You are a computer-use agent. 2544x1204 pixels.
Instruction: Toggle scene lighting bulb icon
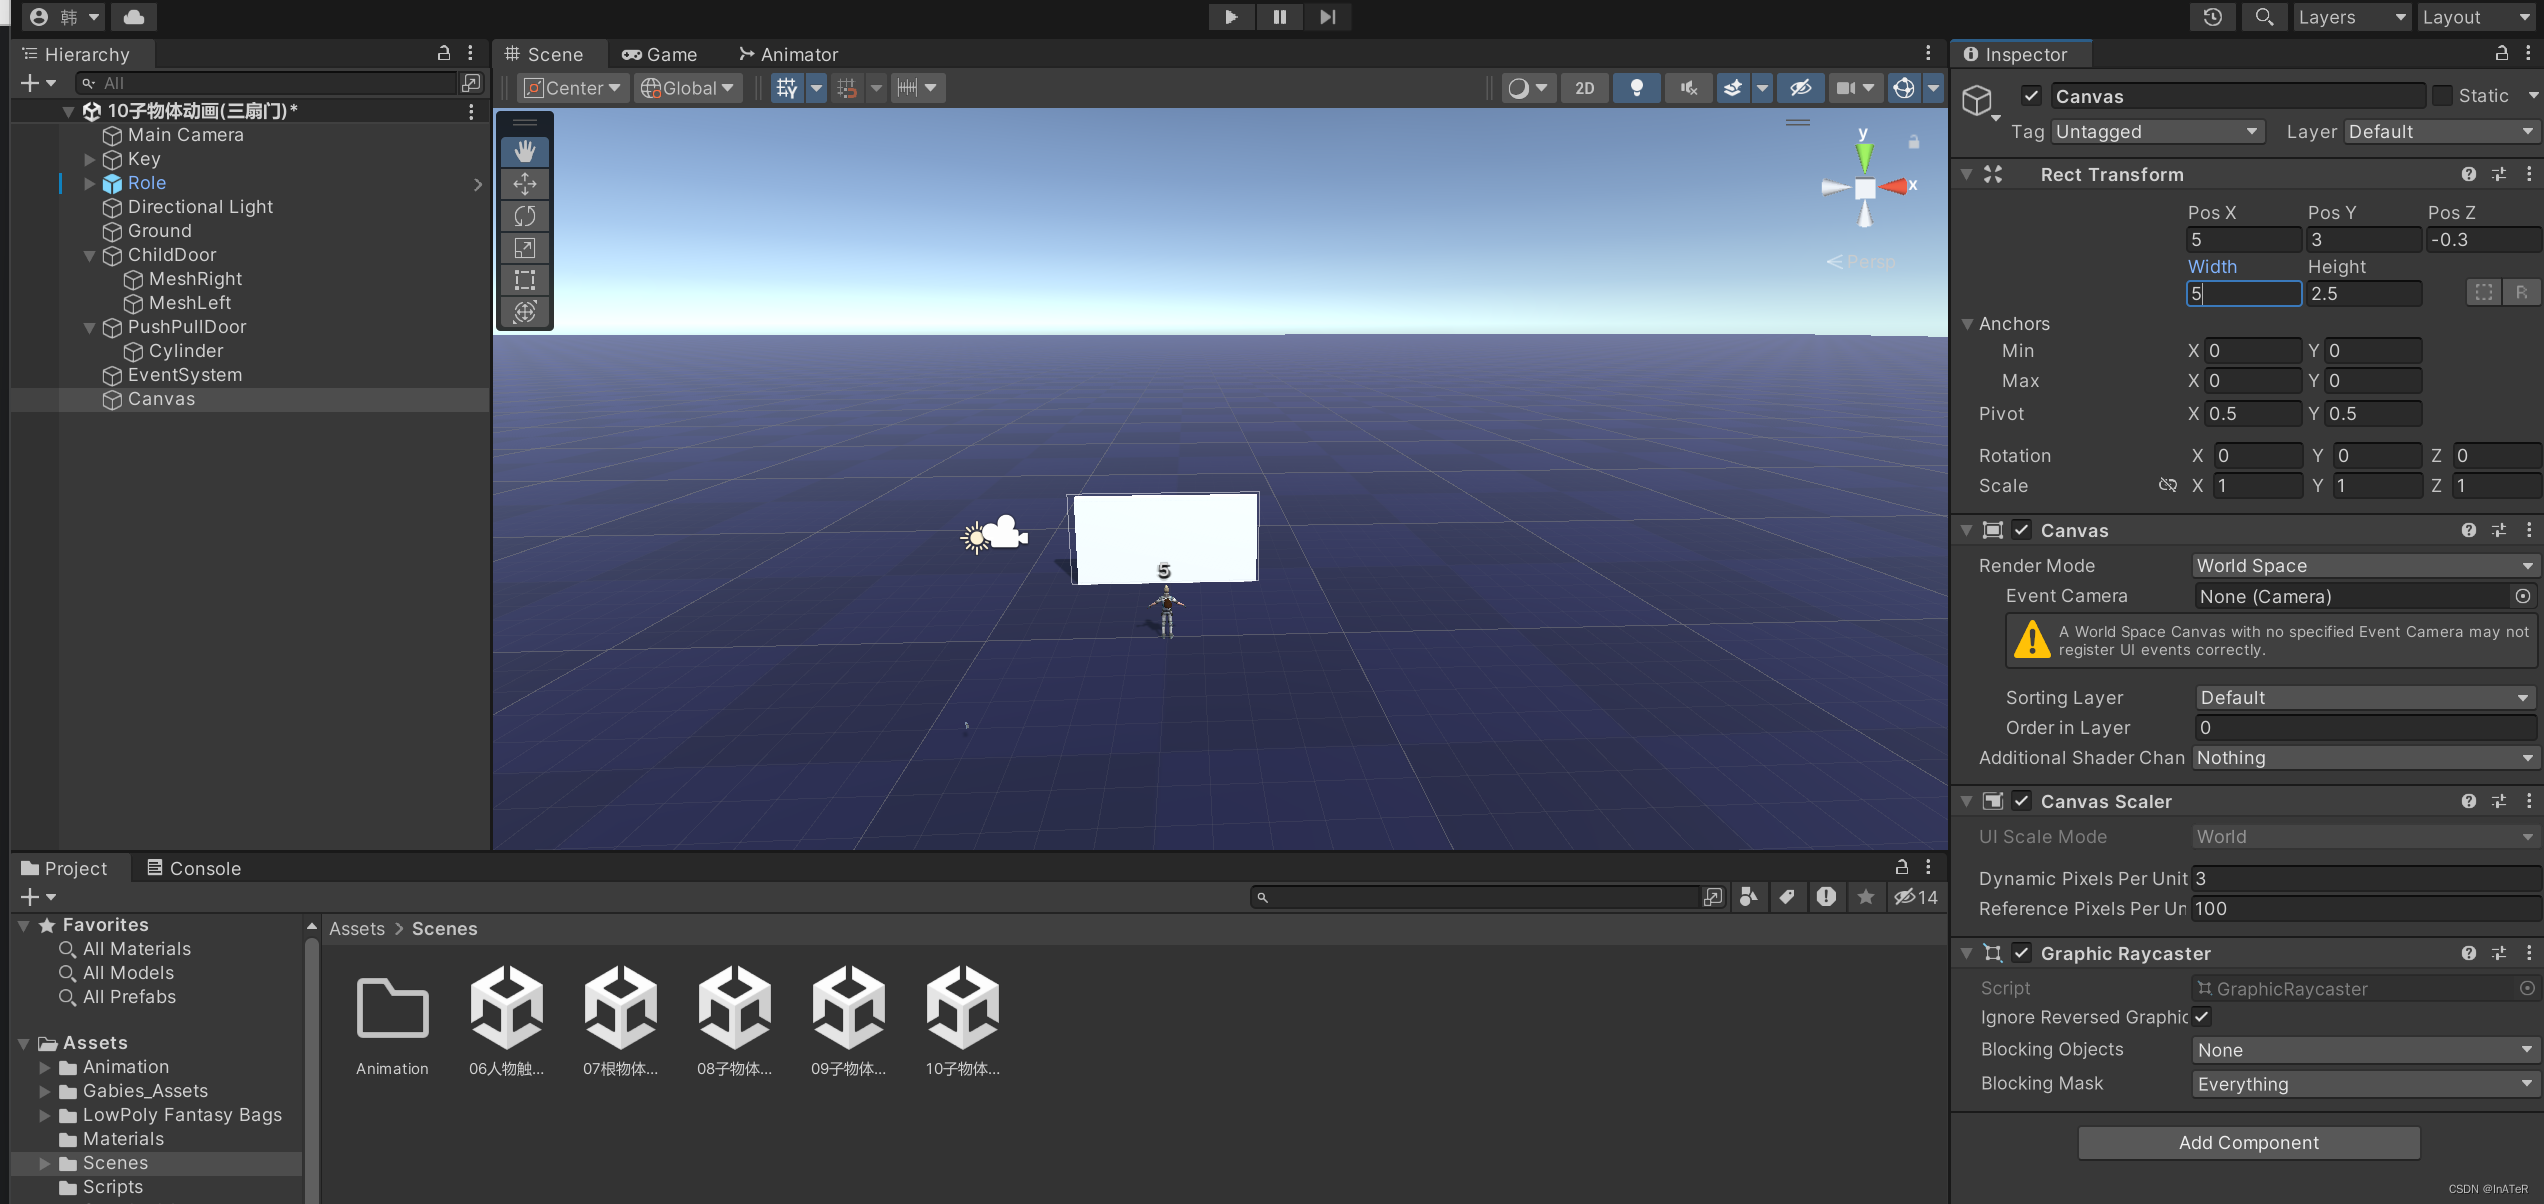[x=1636, y=88]
